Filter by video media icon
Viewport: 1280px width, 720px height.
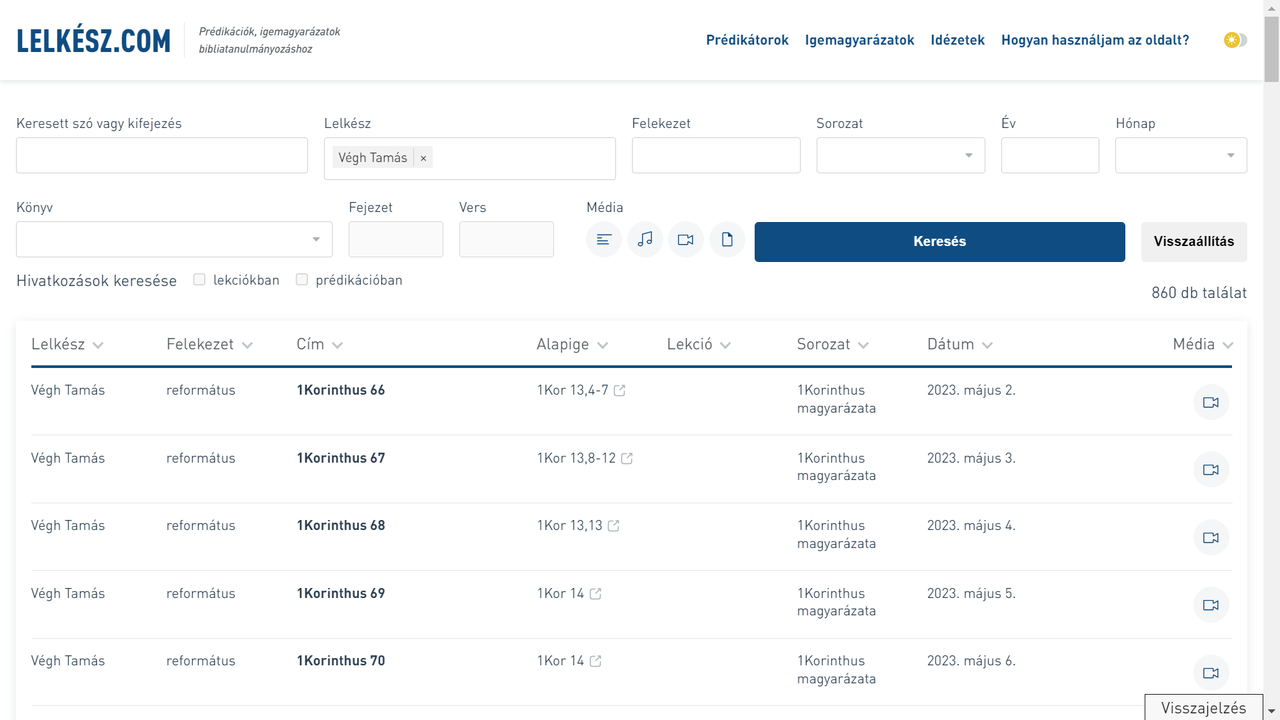(x=686, y=240)
